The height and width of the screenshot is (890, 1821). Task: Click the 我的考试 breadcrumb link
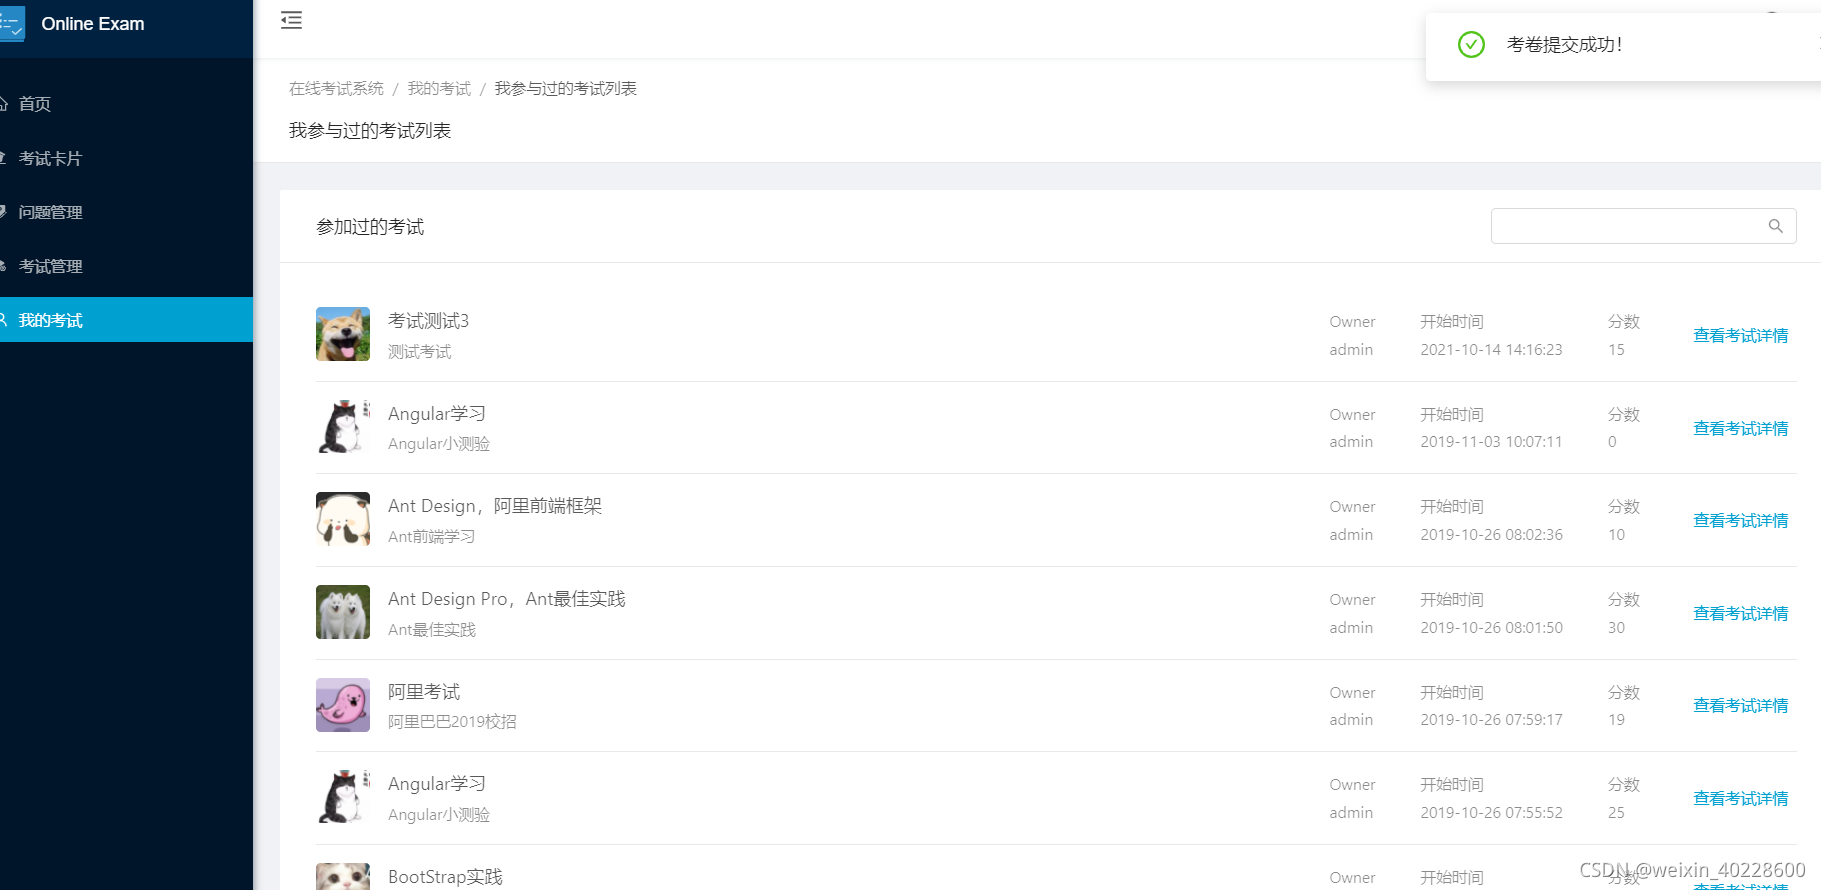click(x=439, y=89)
